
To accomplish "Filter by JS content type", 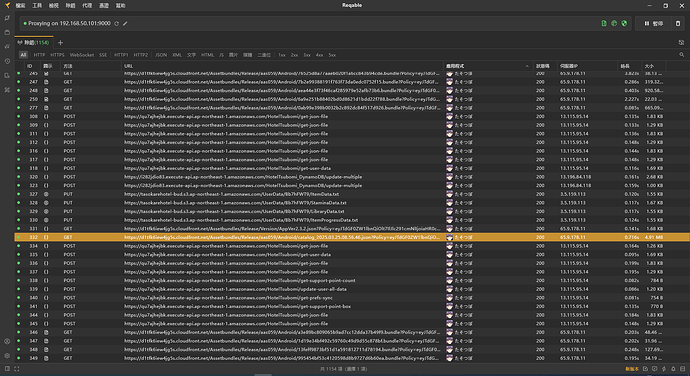I will [221, 55].
